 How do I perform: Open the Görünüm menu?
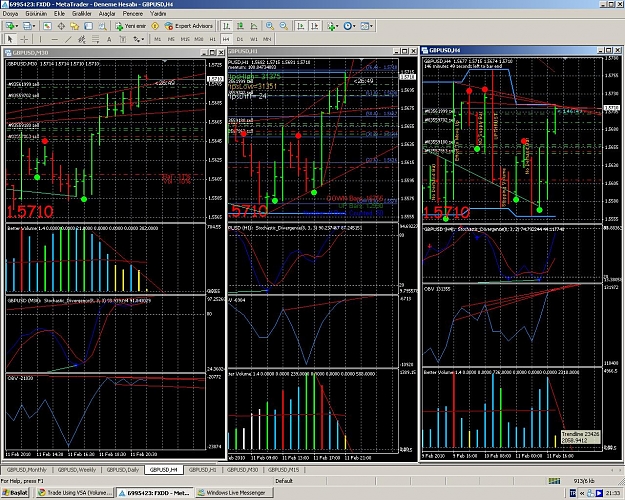pyautogui.click(x=36, y=14)
